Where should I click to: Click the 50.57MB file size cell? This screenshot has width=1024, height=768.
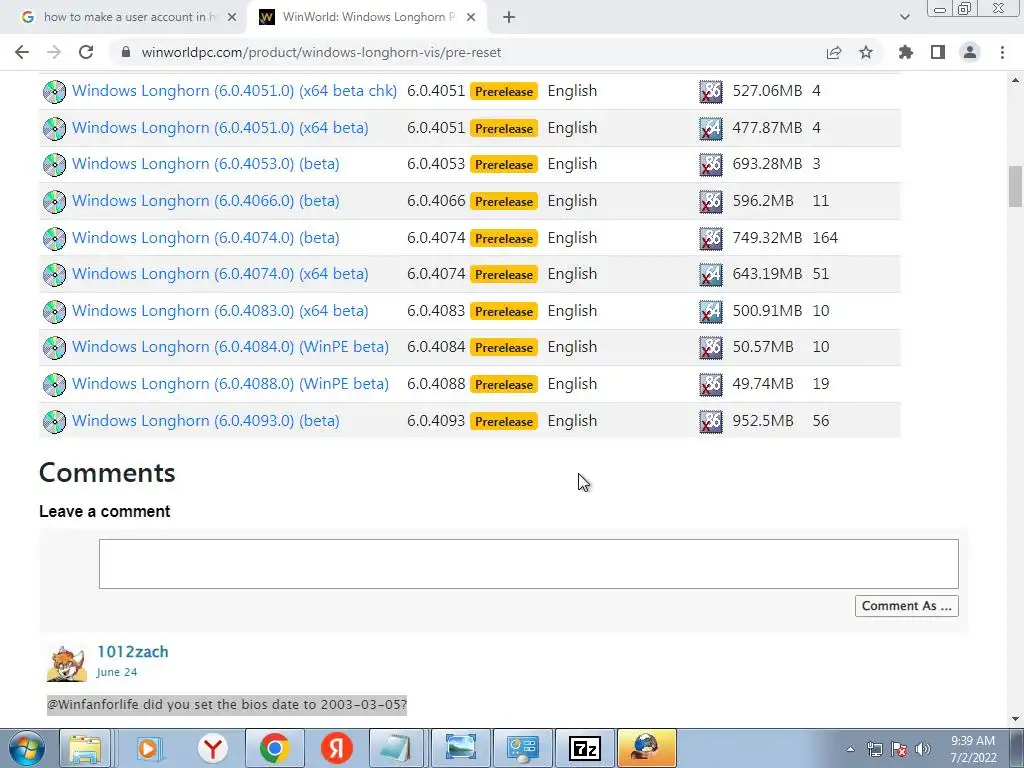coord(763,347)
